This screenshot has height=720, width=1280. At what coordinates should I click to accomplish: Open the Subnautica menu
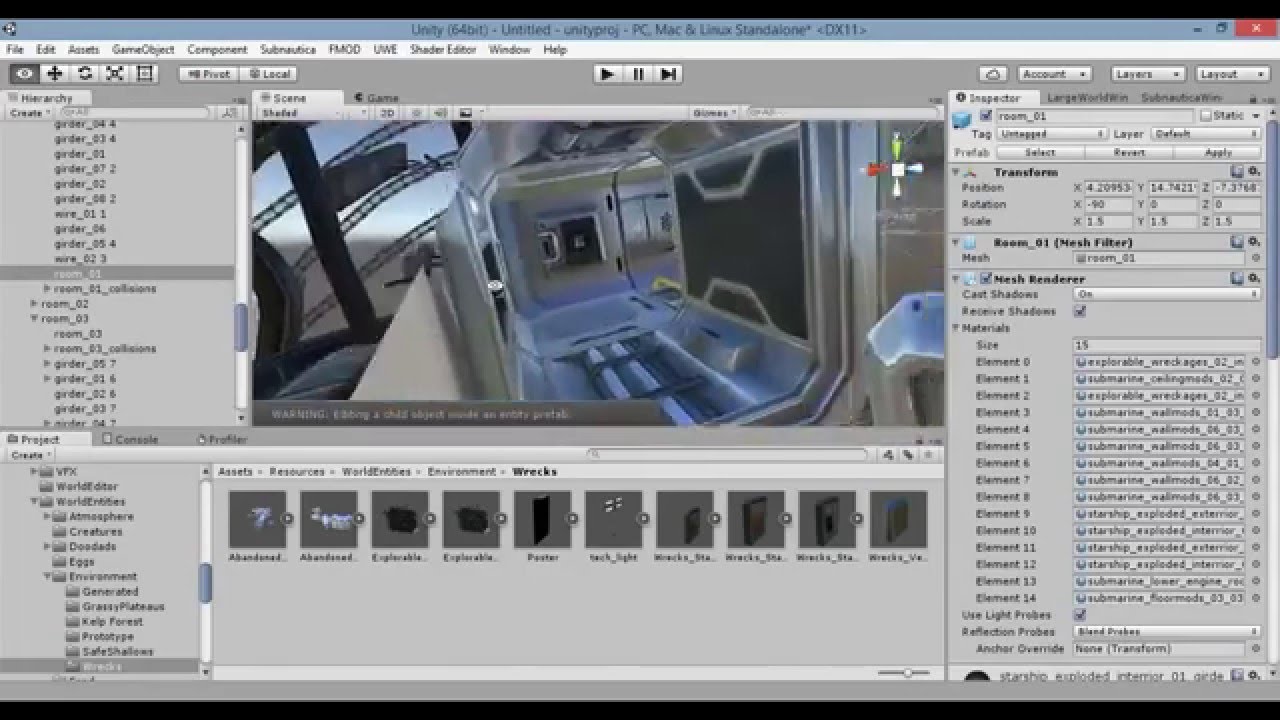coord(288,49)
